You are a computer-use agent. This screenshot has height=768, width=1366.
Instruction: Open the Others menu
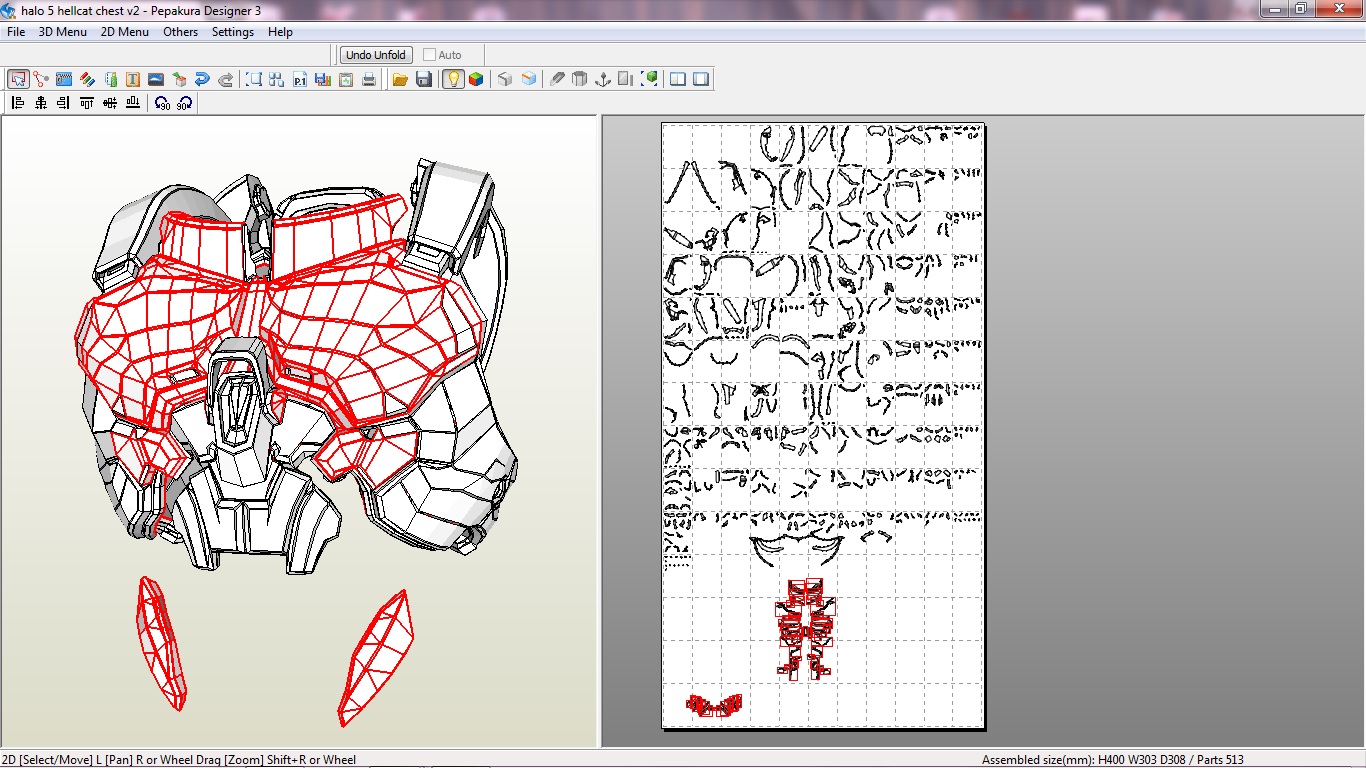pyautogui.click(x=181, y=32)
